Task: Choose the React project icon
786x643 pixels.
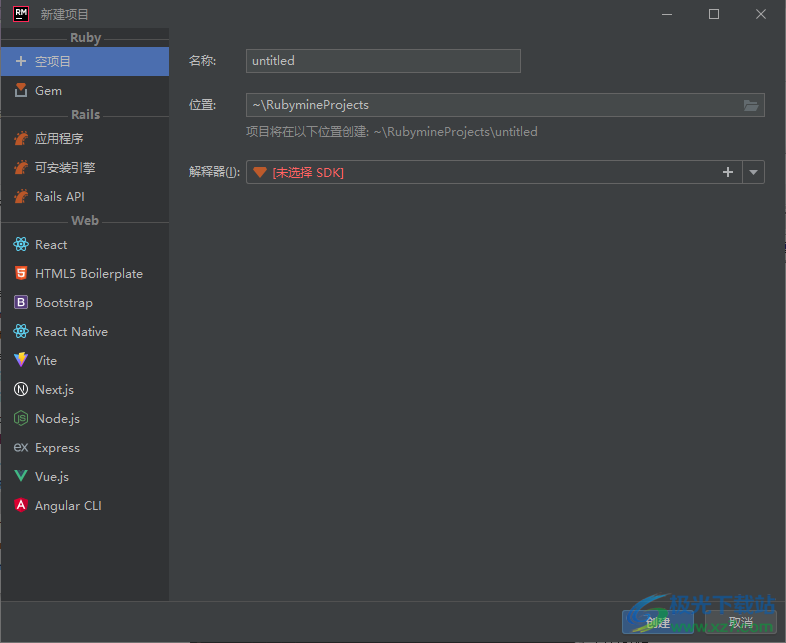Action: [21, 245]
